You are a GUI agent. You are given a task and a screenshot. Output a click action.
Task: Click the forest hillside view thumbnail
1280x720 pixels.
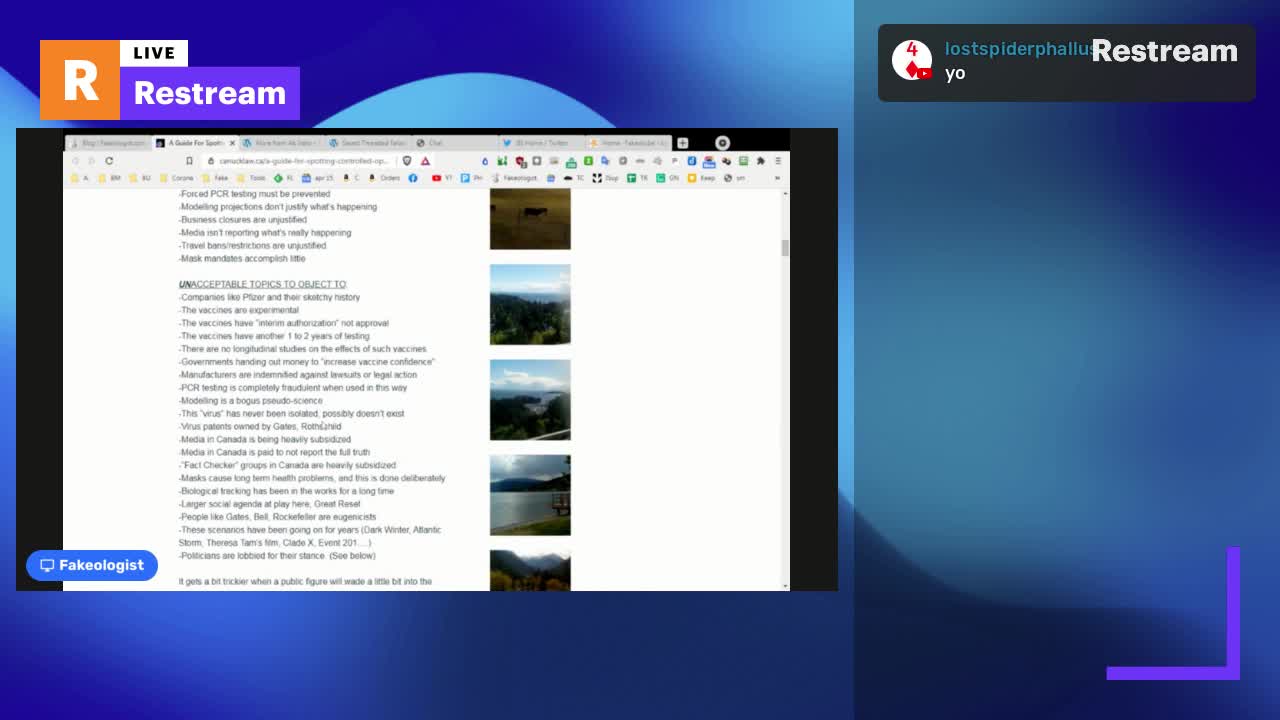(x=530, y=305)
